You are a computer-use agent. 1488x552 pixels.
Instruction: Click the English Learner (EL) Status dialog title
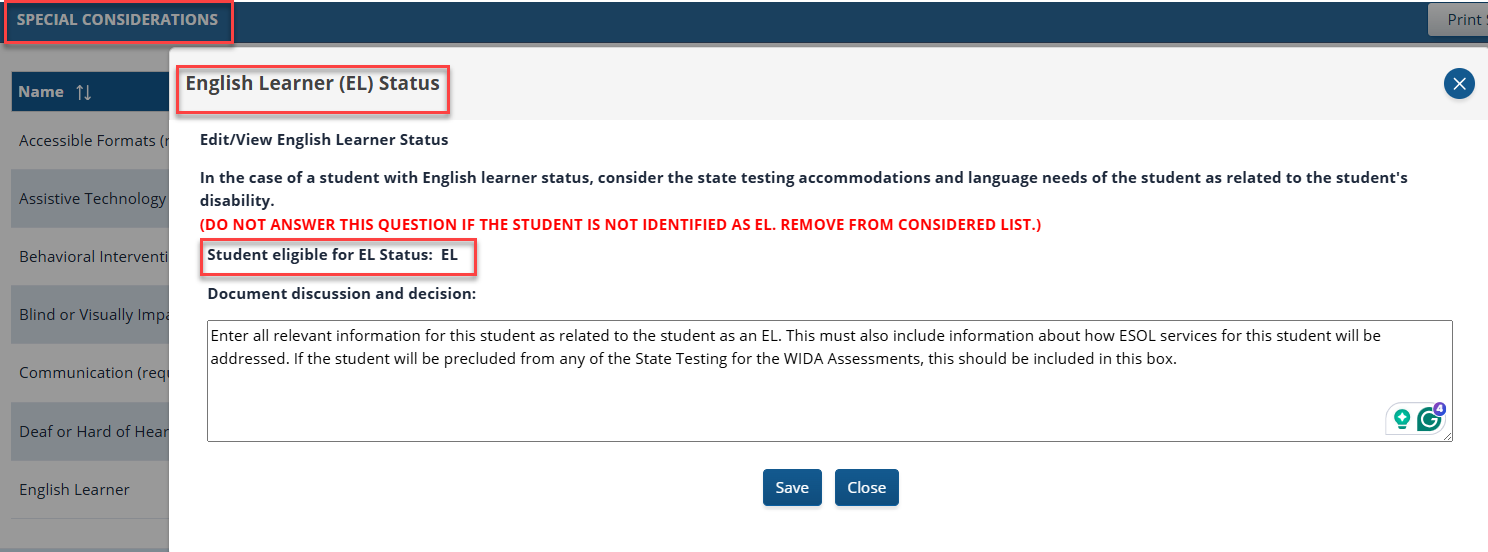tap(313, 84)
